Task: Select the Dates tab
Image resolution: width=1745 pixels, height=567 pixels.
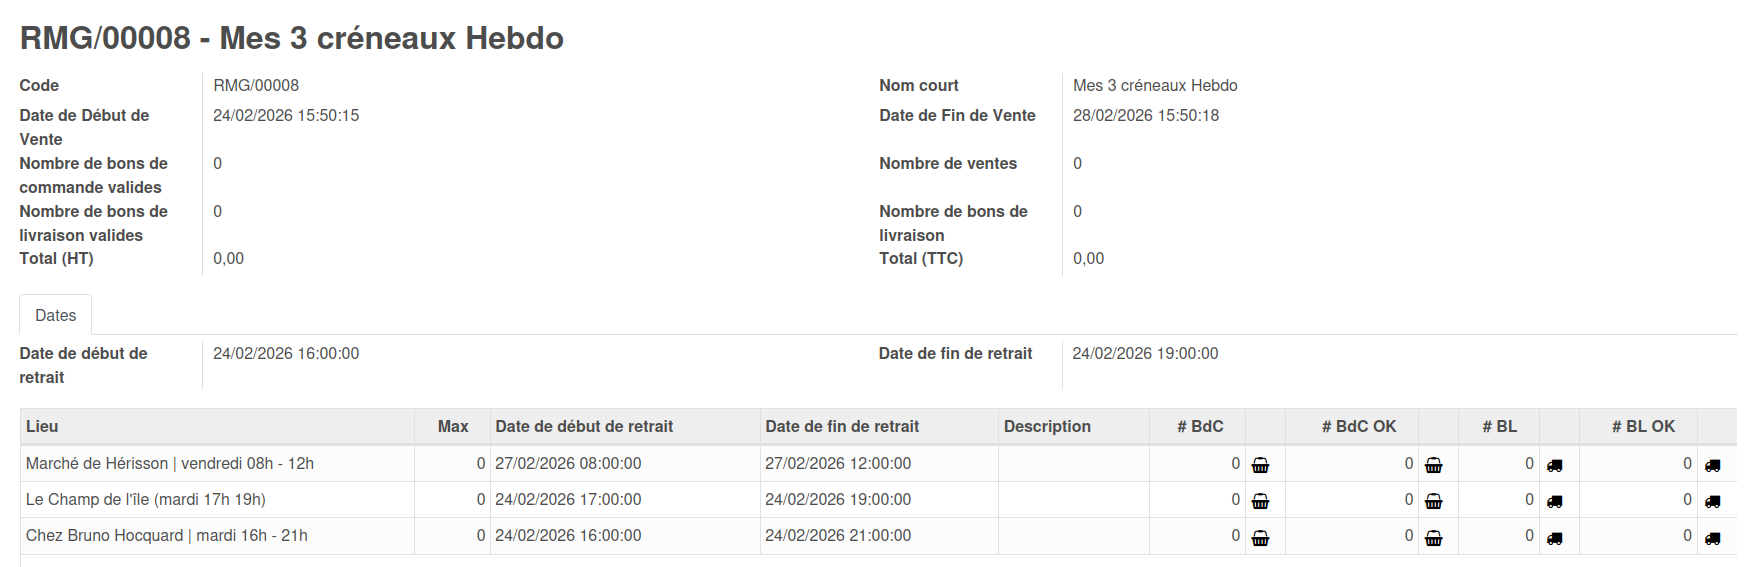Action: click(56, 316)
